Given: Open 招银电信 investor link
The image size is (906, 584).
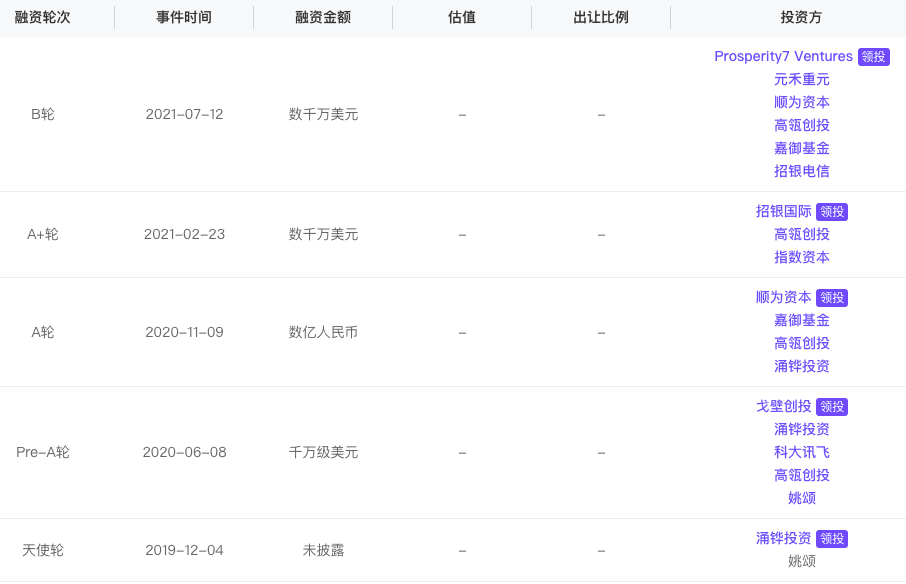Looking at the screenshot, I should (x=801, y=171).
